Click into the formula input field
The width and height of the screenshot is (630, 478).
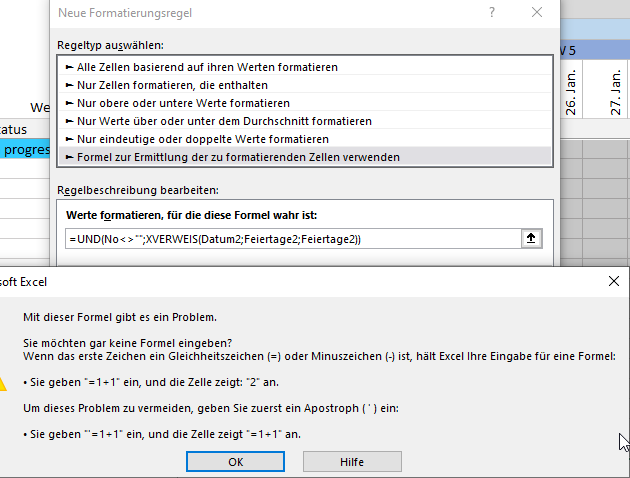point(293,239)
